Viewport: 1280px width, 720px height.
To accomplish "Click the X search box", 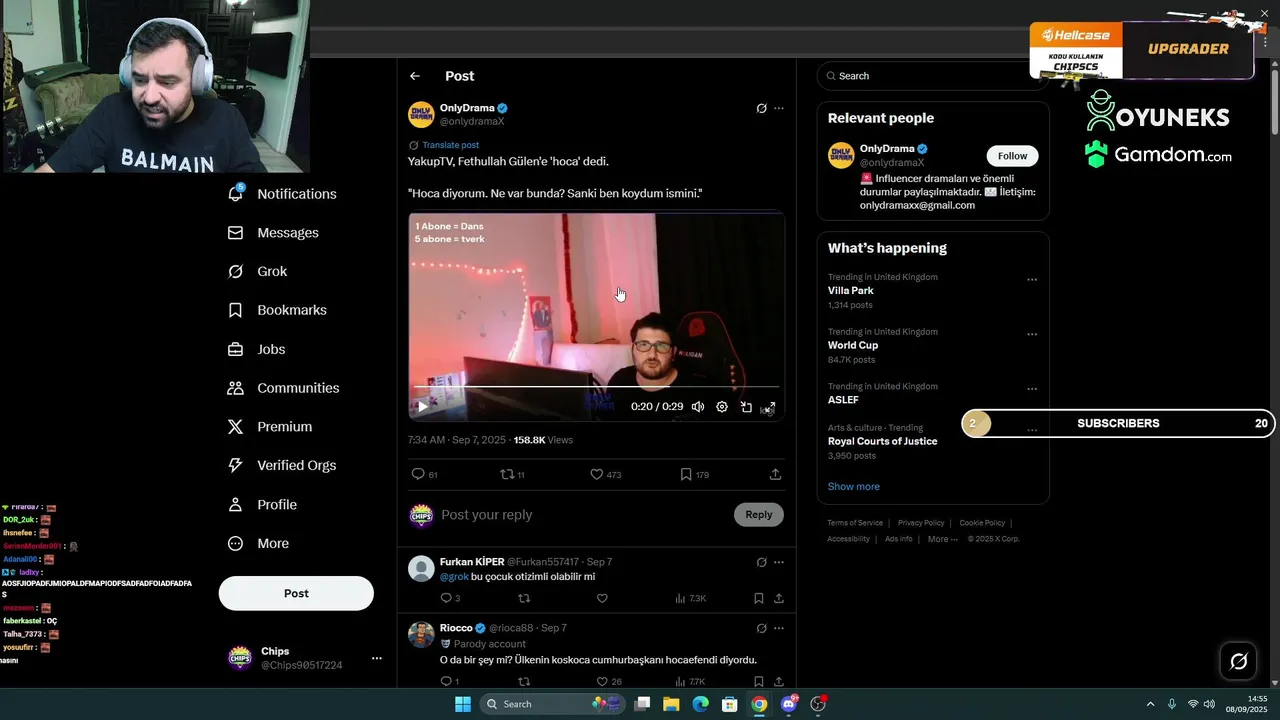I will point(933,76).
